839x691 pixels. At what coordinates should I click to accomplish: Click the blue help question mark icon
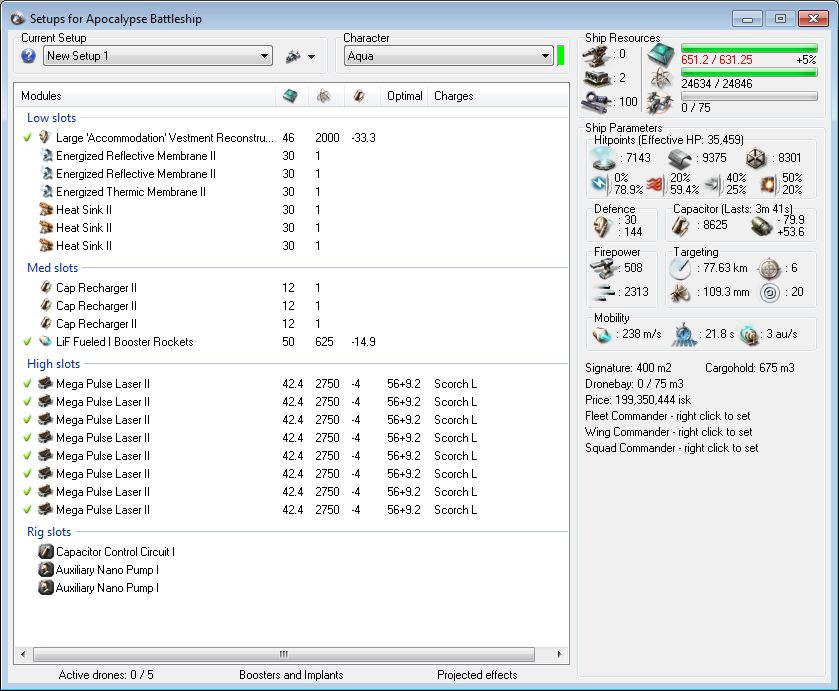[x=28, y=56]
